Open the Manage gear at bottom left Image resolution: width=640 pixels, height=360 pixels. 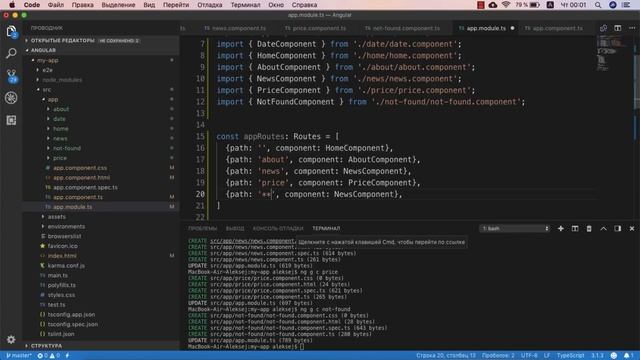11,339
